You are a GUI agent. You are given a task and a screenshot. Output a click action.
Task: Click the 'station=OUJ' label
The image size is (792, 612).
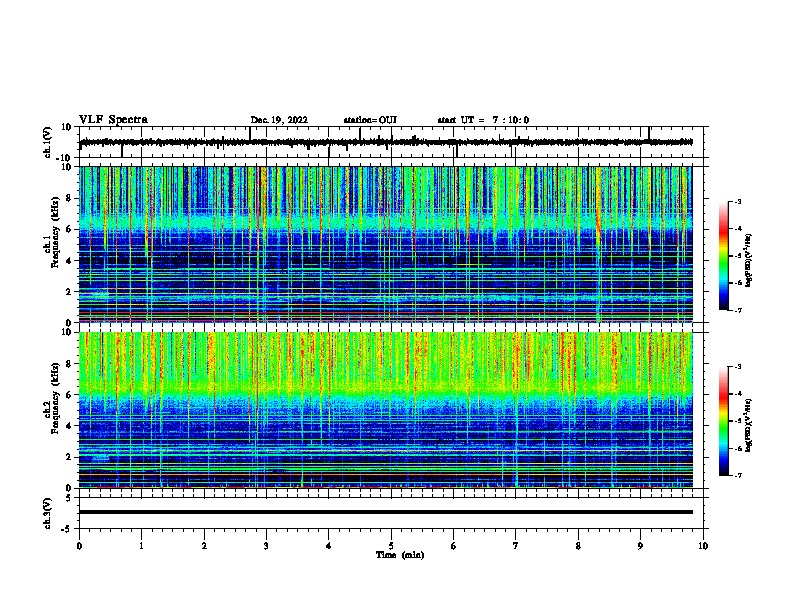pyautogui.click(x=370, y=120)
